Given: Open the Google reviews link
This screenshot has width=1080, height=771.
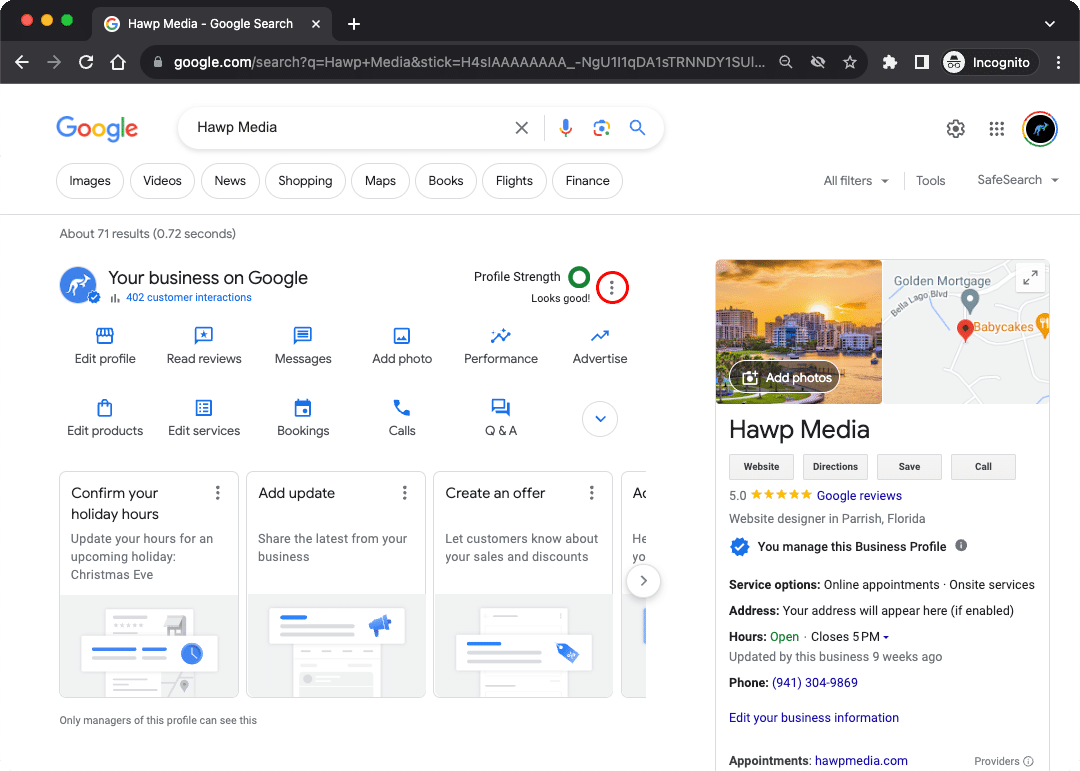Looking at the screenshot, I should coord(859,494).
